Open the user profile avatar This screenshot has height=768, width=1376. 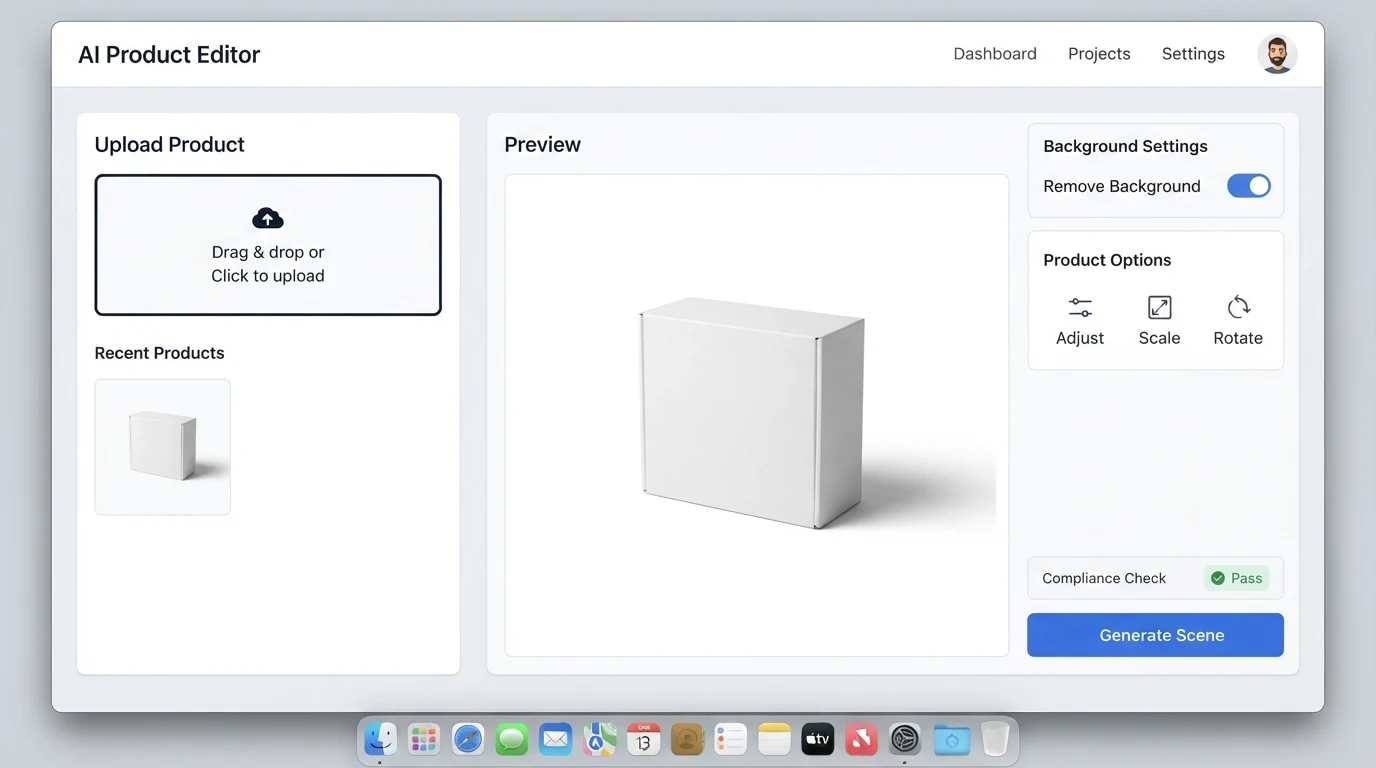click(1277, 54)
